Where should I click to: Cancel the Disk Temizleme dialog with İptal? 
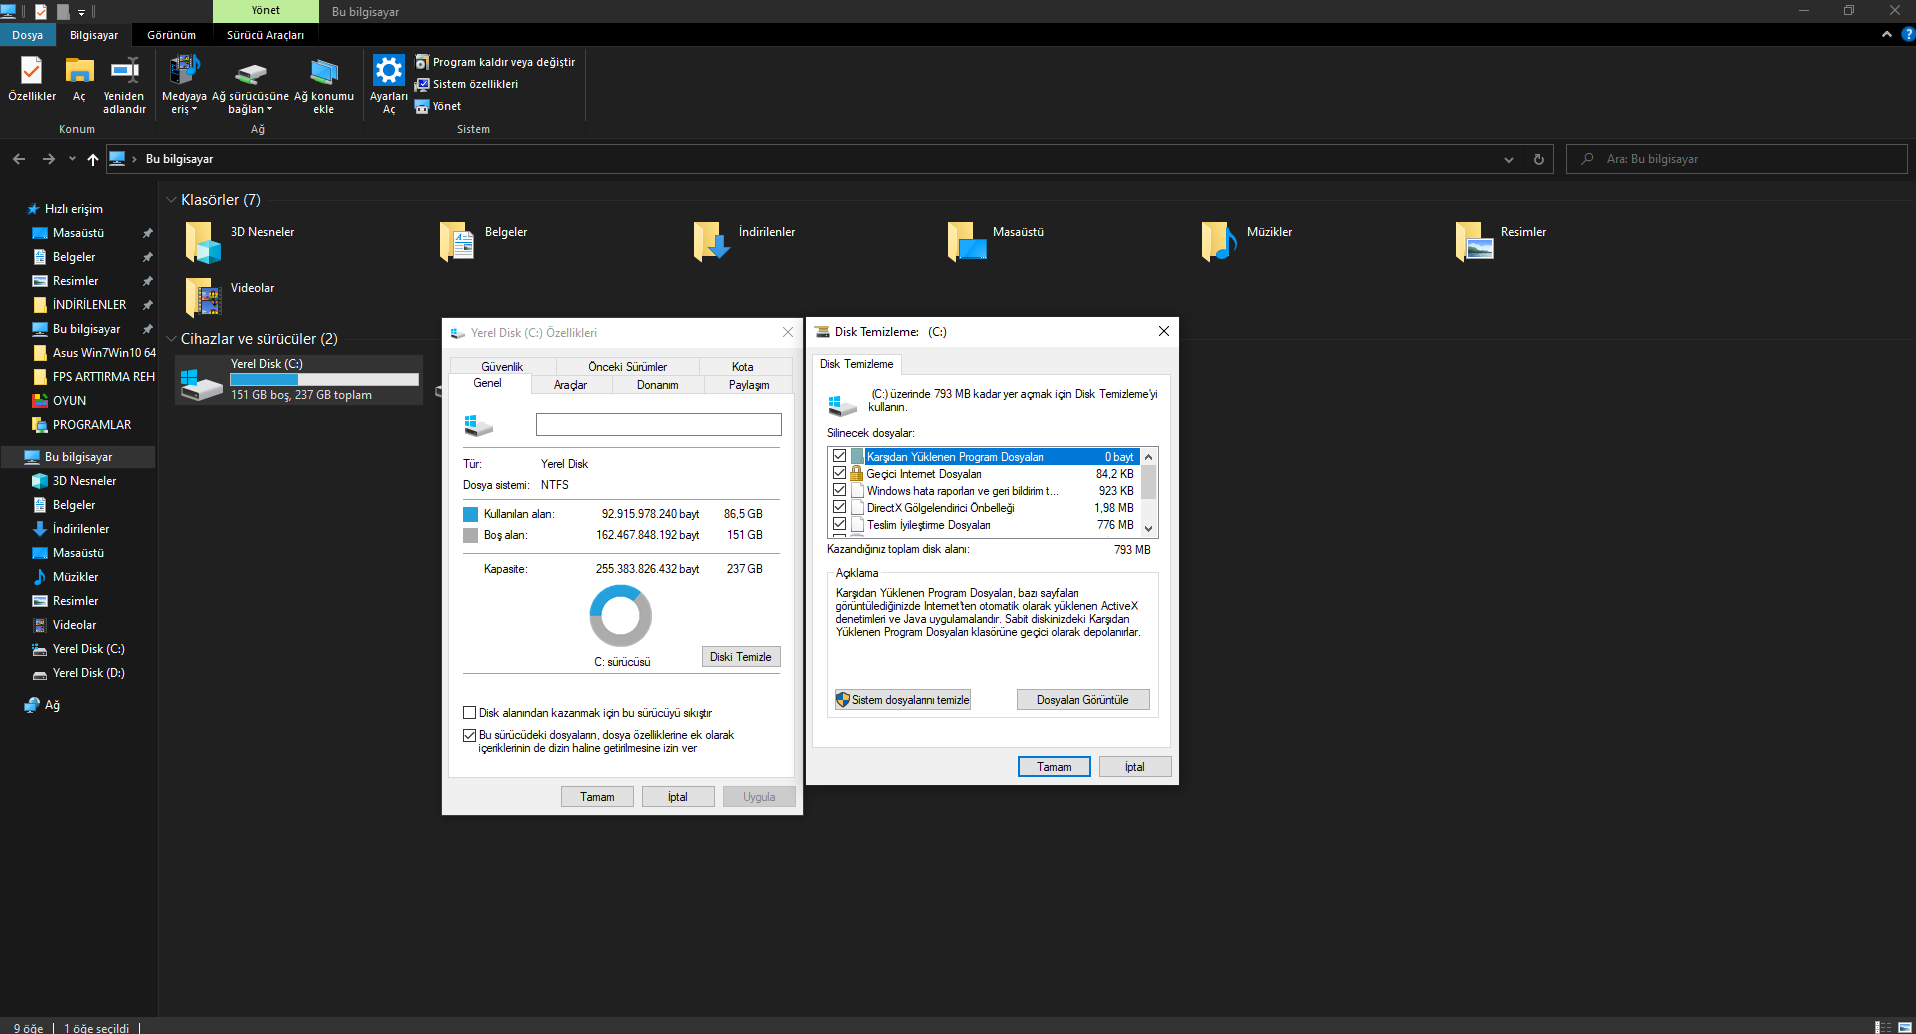point(1135,767)
